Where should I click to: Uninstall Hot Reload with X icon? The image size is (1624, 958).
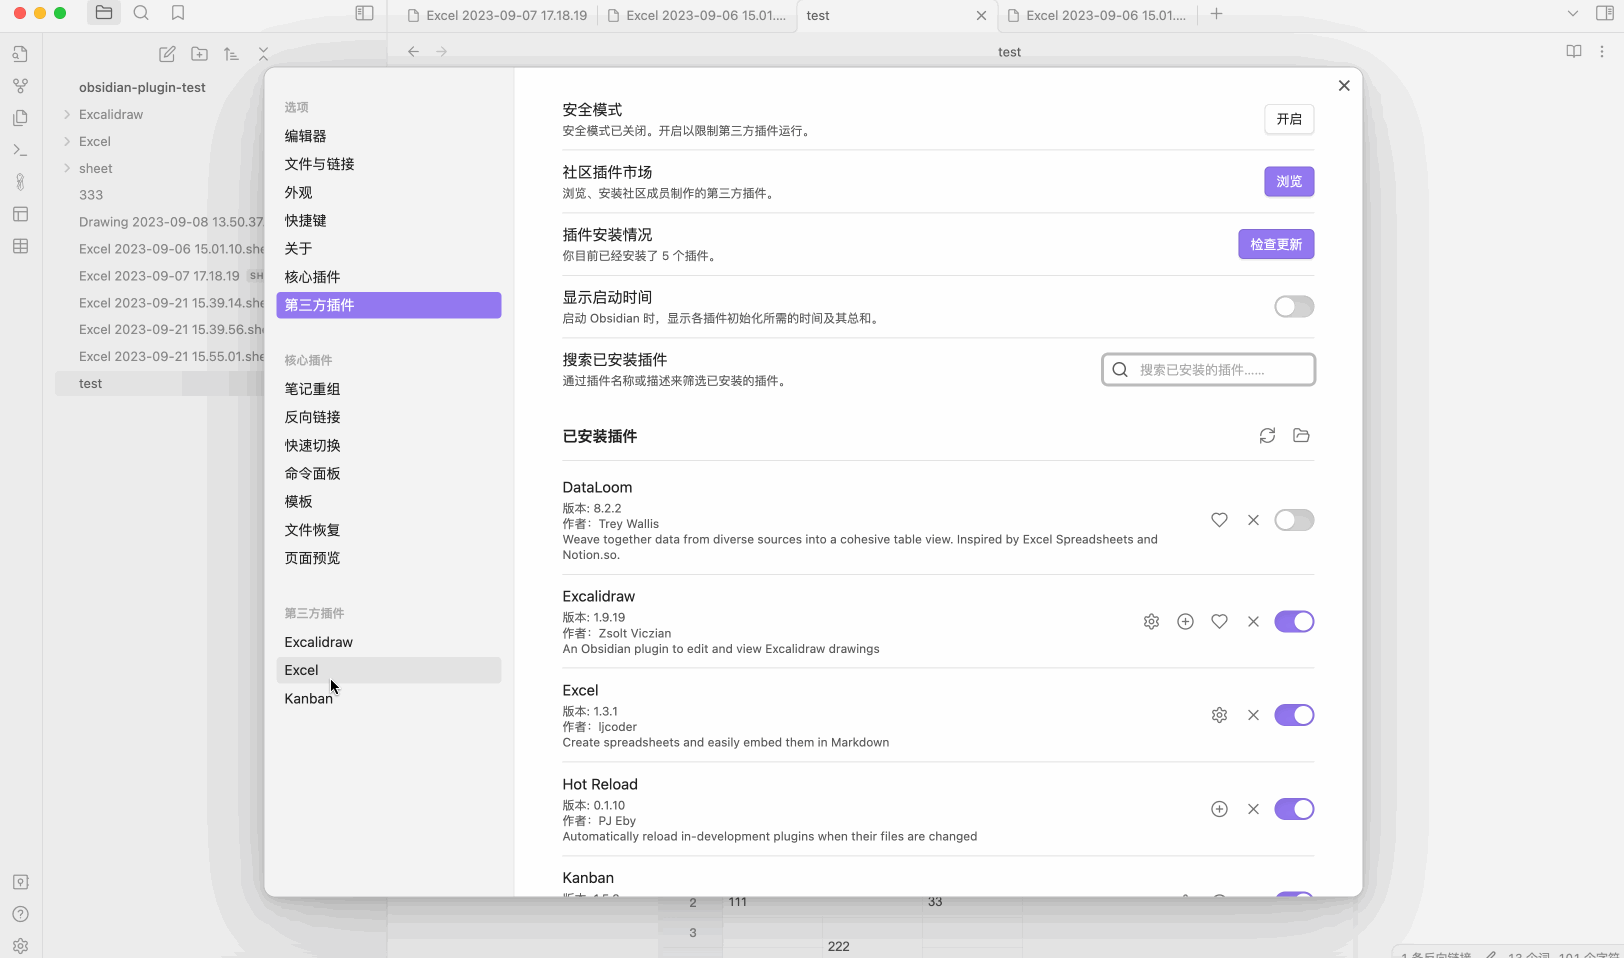click(1253, 809)
